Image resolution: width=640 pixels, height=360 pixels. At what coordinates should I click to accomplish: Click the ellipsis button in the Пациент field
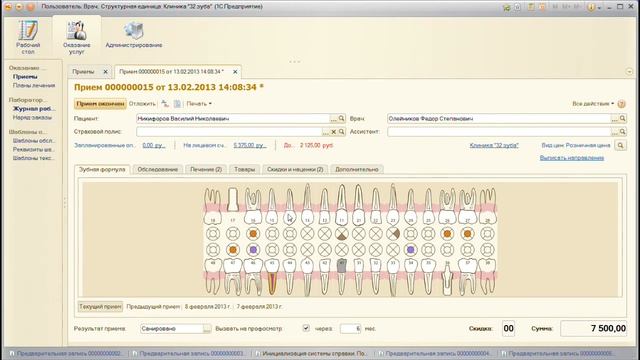(x=333, y=119)
